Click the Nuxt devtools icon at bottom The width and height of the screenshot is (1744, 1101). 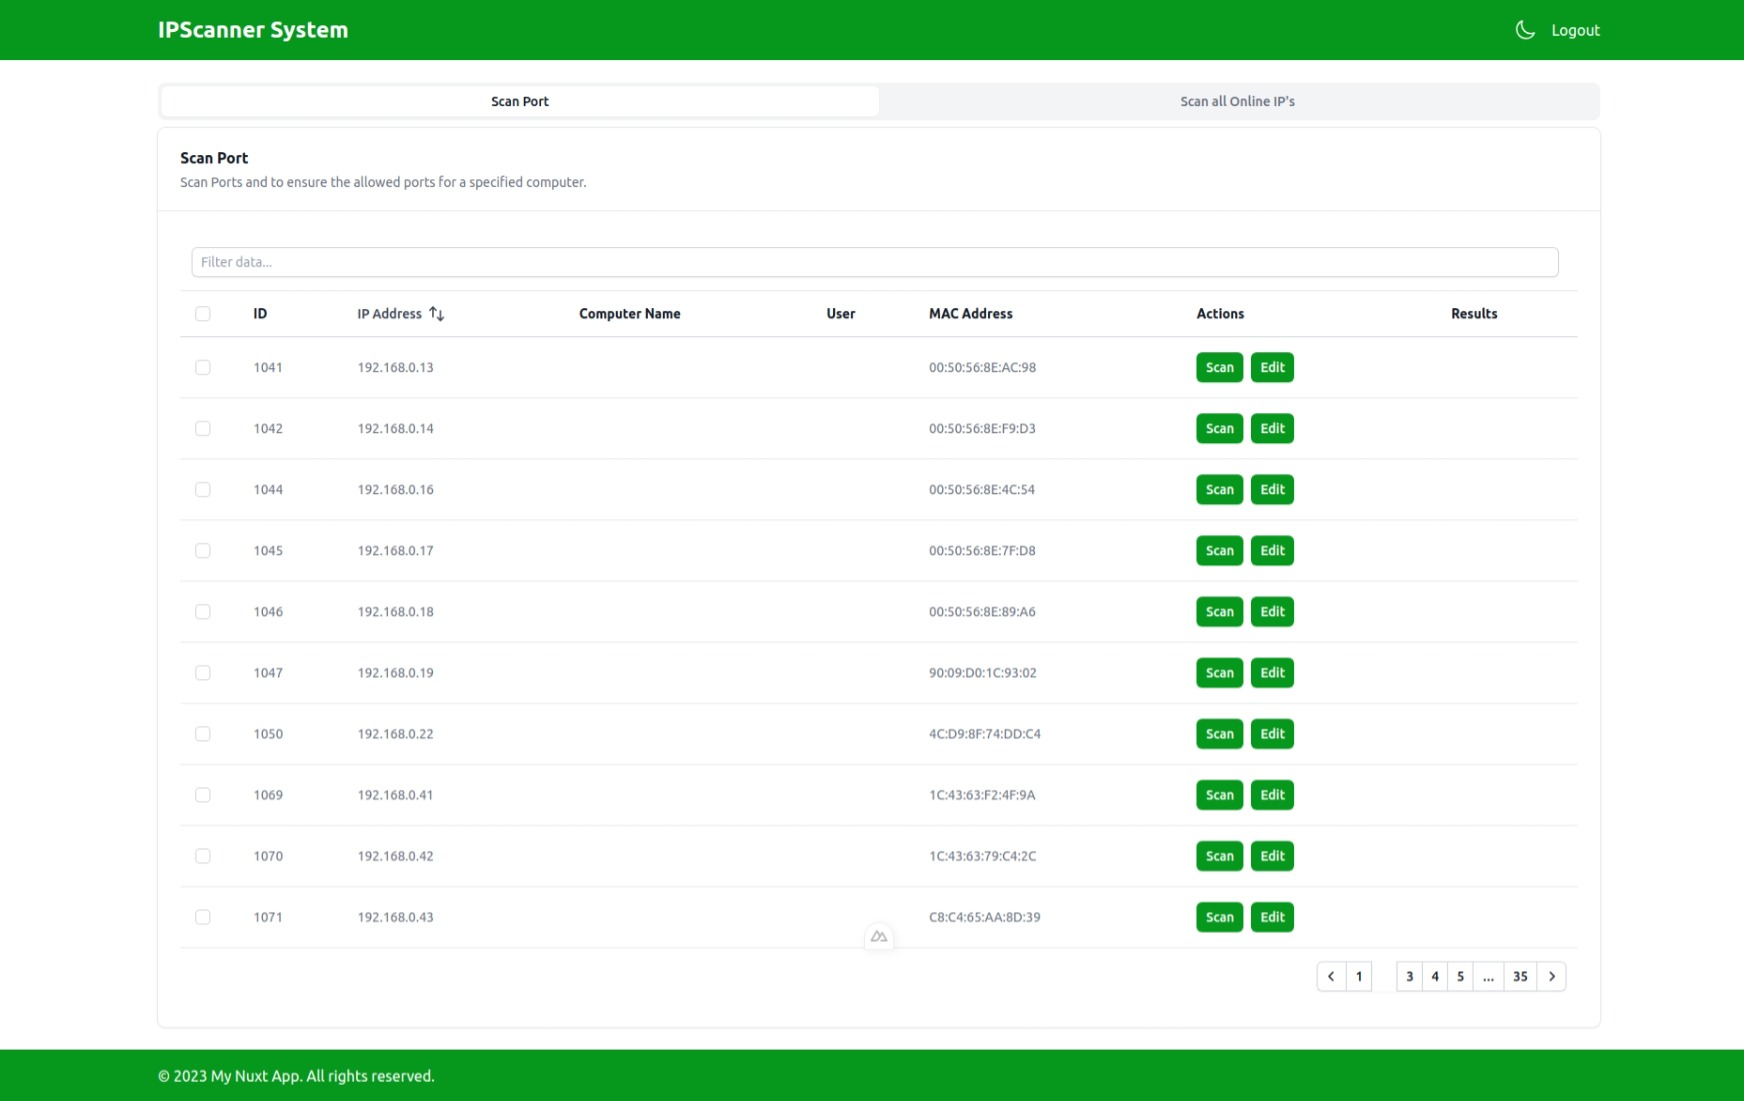tap(878, 937)
